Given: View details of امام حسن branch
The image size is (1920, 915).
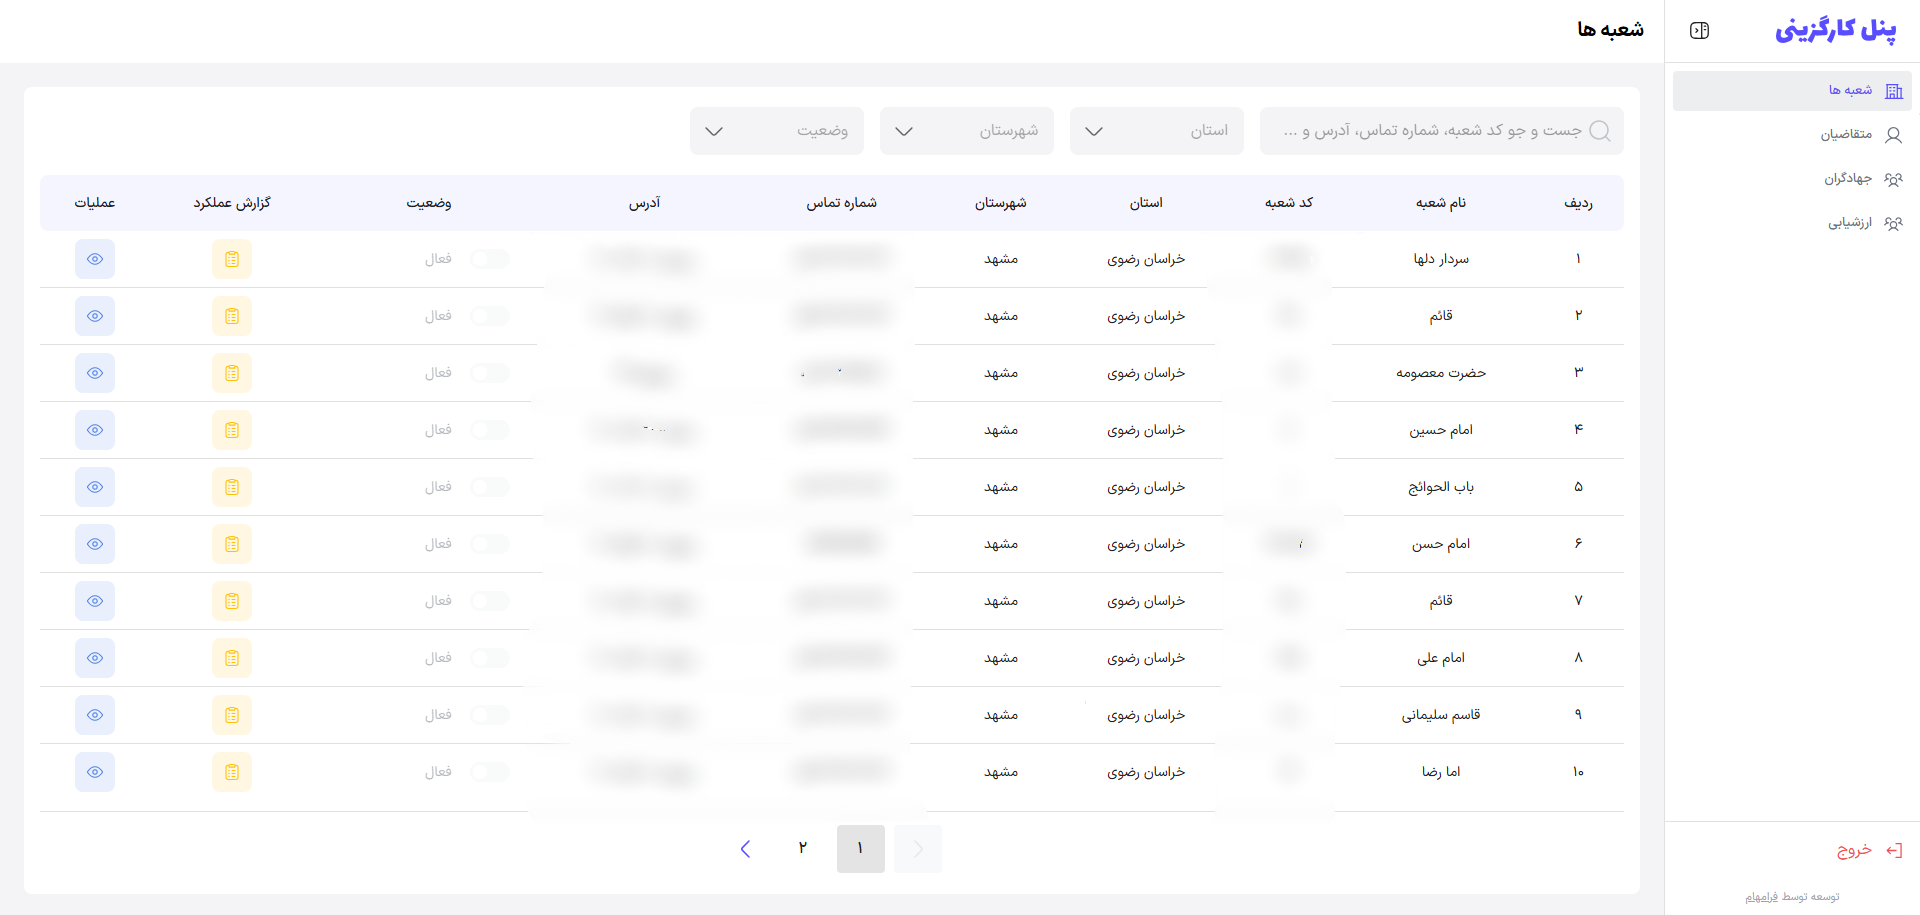Looking at the screenshot, I should click(95, 544).
